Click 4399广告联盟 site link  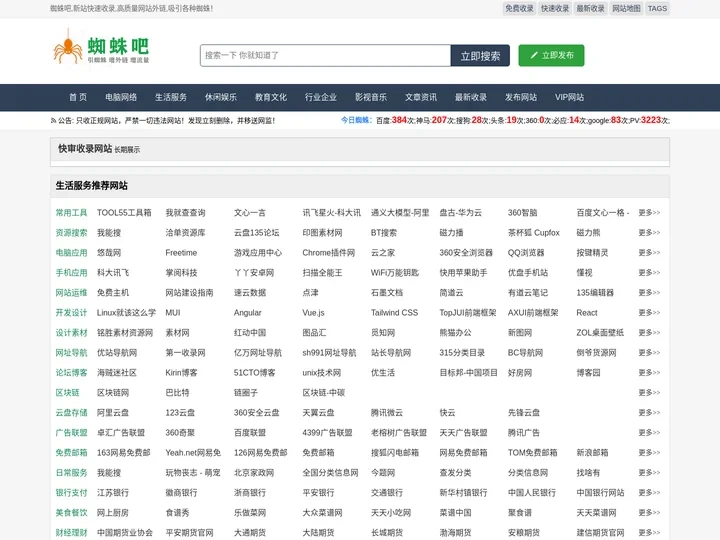click(327, 433)
